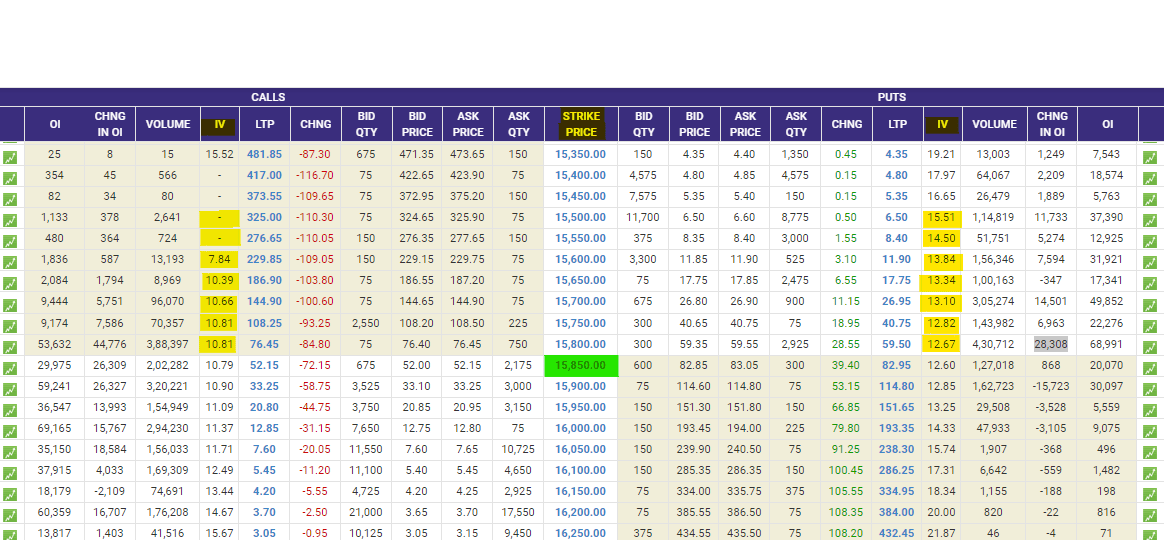1164x540 pixels.
Task: Click calls LTP 481.85 link
Action: 264,154
